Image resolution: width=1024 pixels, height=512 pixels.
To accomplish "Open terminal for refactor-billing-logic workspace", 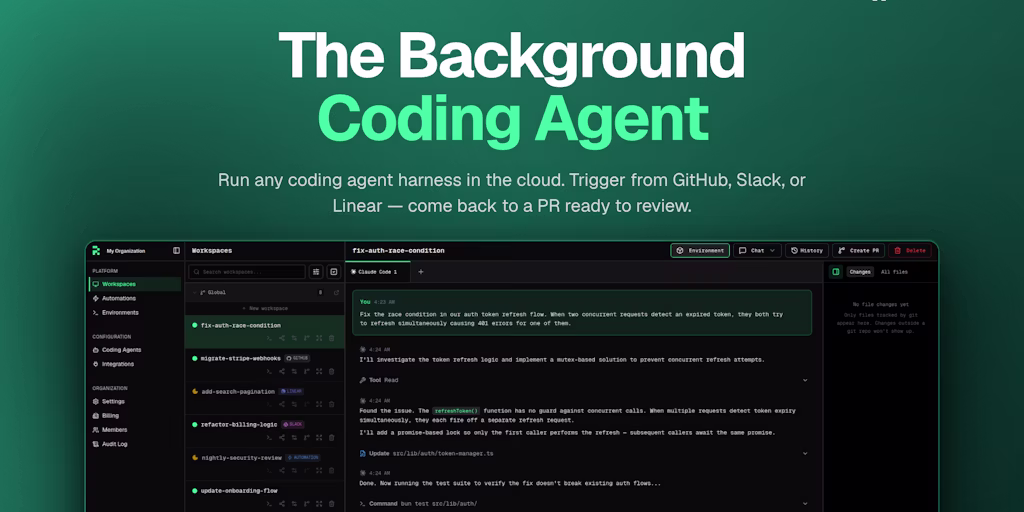I will coord(269,438).
